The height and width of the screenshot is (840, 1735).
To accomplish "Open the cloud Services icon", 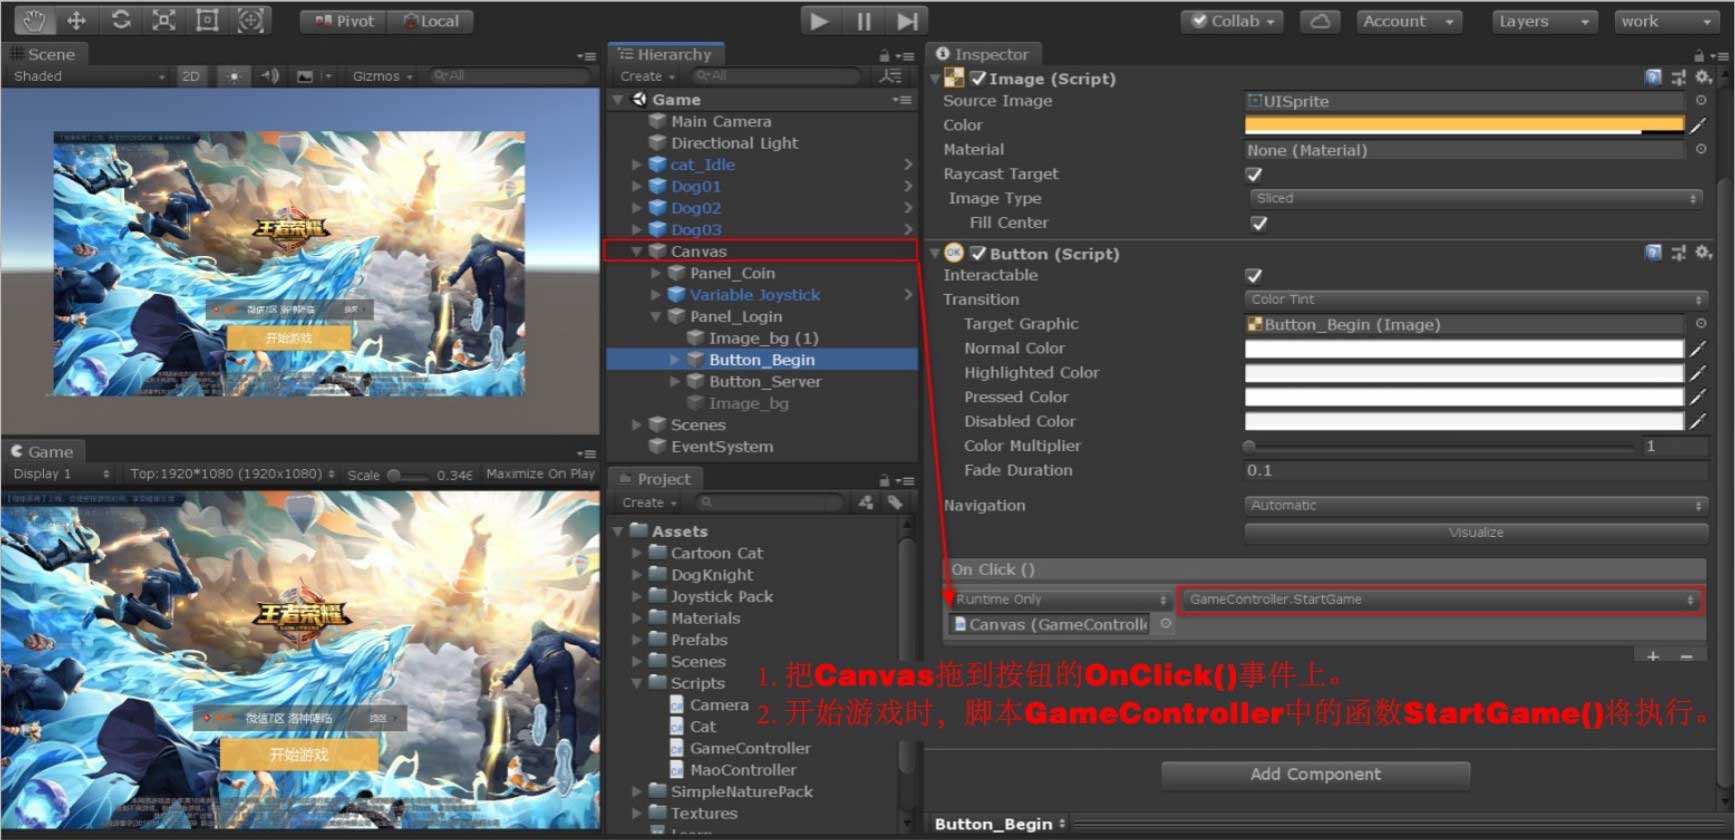I will [1320, 21].
